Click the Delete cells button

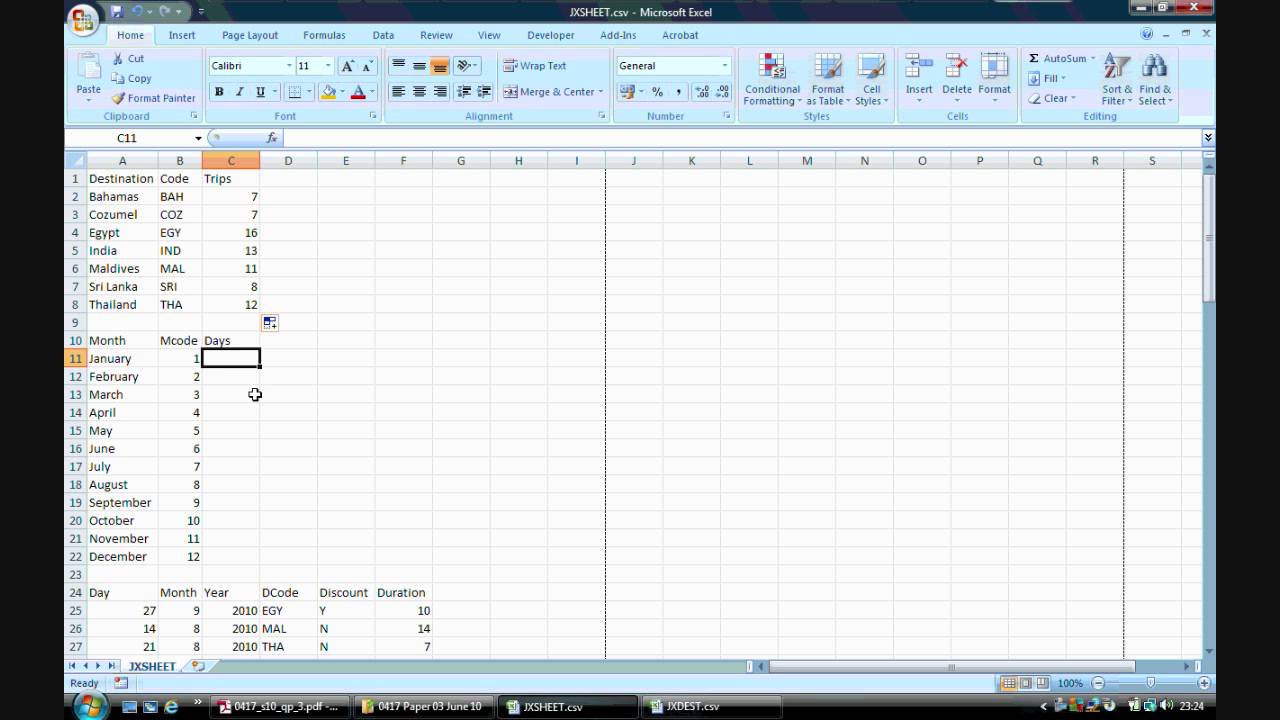[957, 78]
